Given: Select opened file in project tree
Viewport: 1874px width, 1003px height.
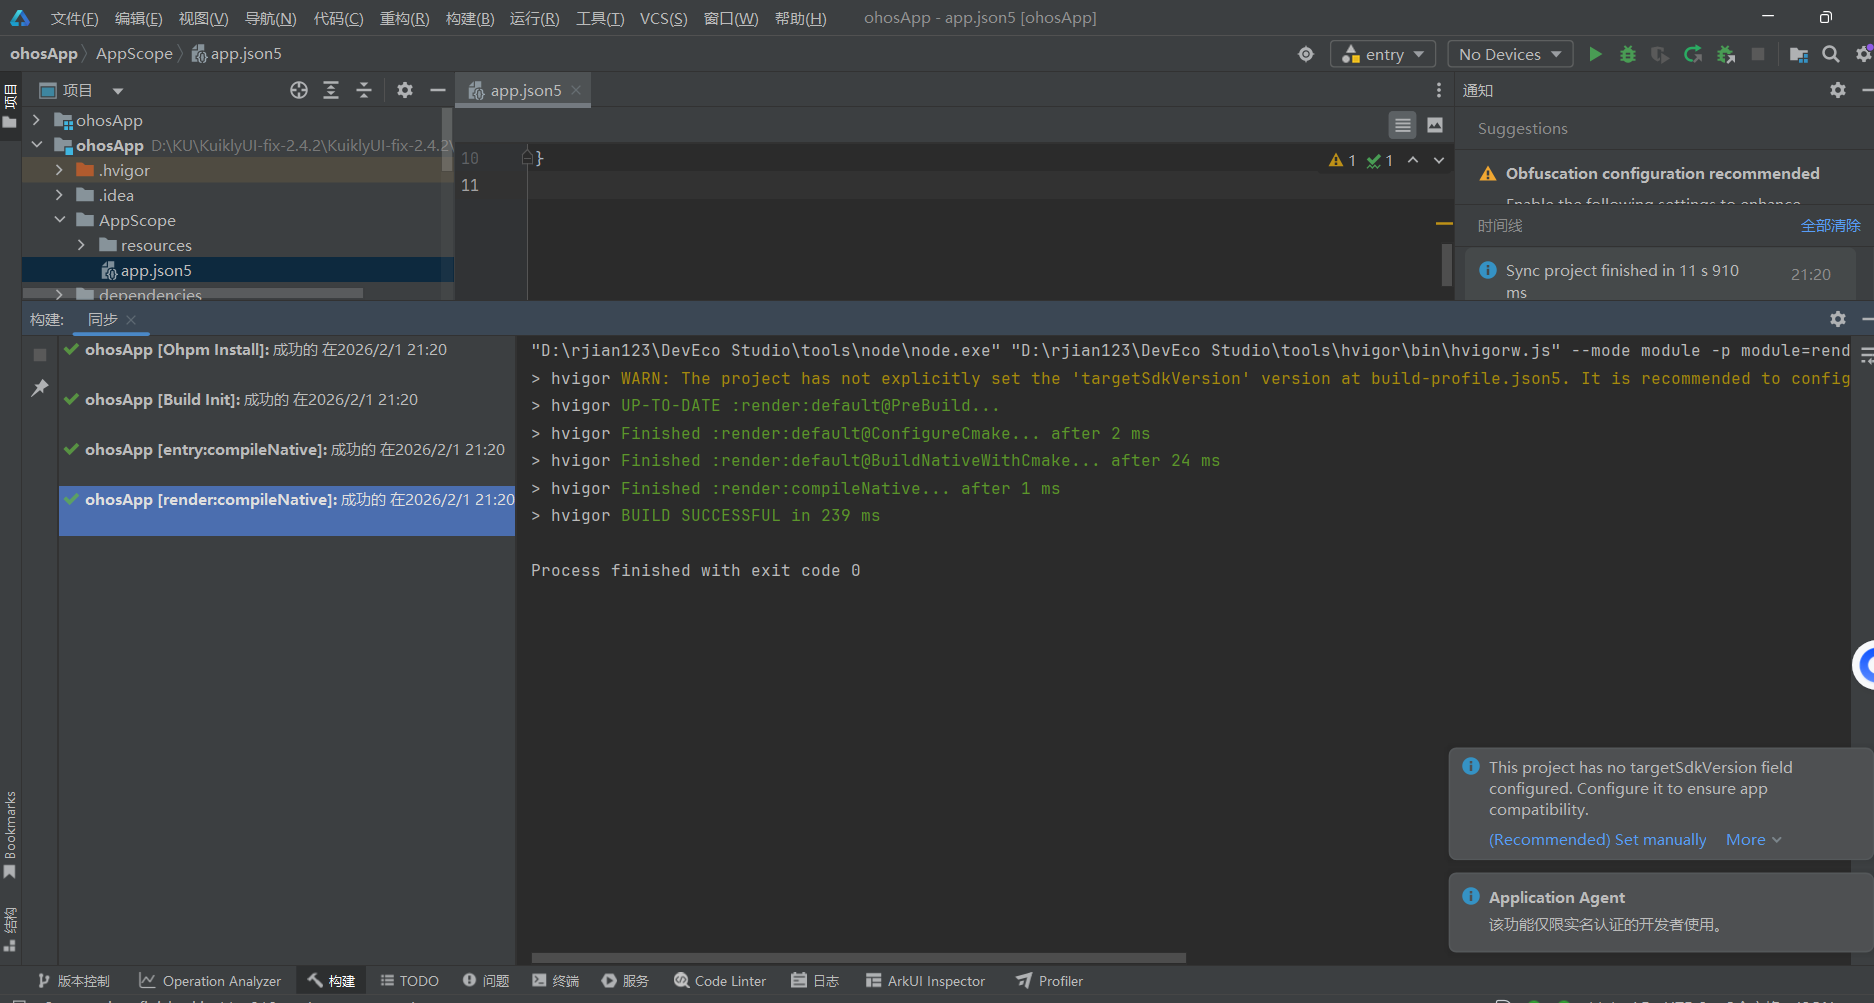Looking at the screenshot, I should (299, 90).
